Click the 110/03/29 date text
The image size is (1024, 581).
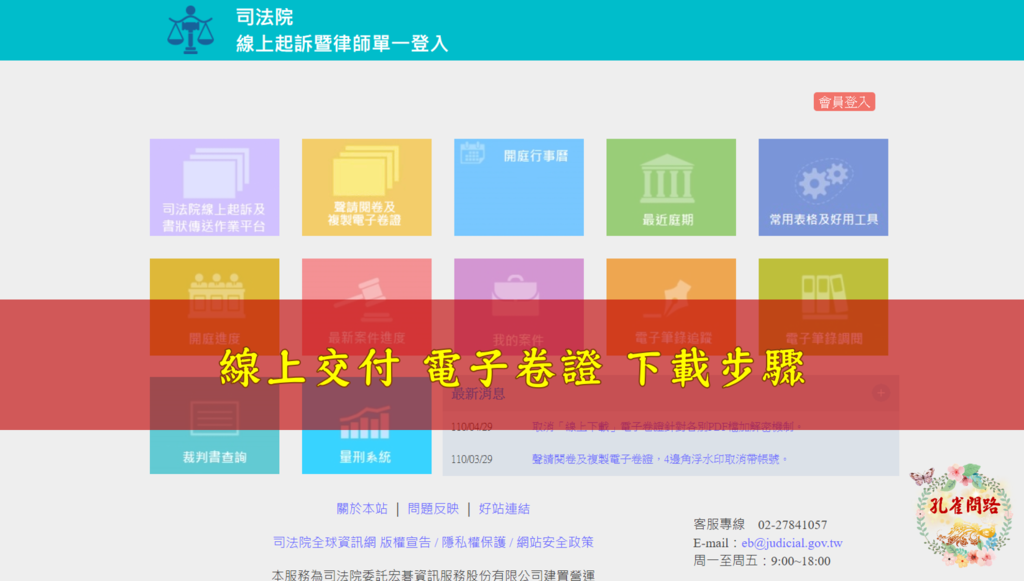(x=472, y=460)
